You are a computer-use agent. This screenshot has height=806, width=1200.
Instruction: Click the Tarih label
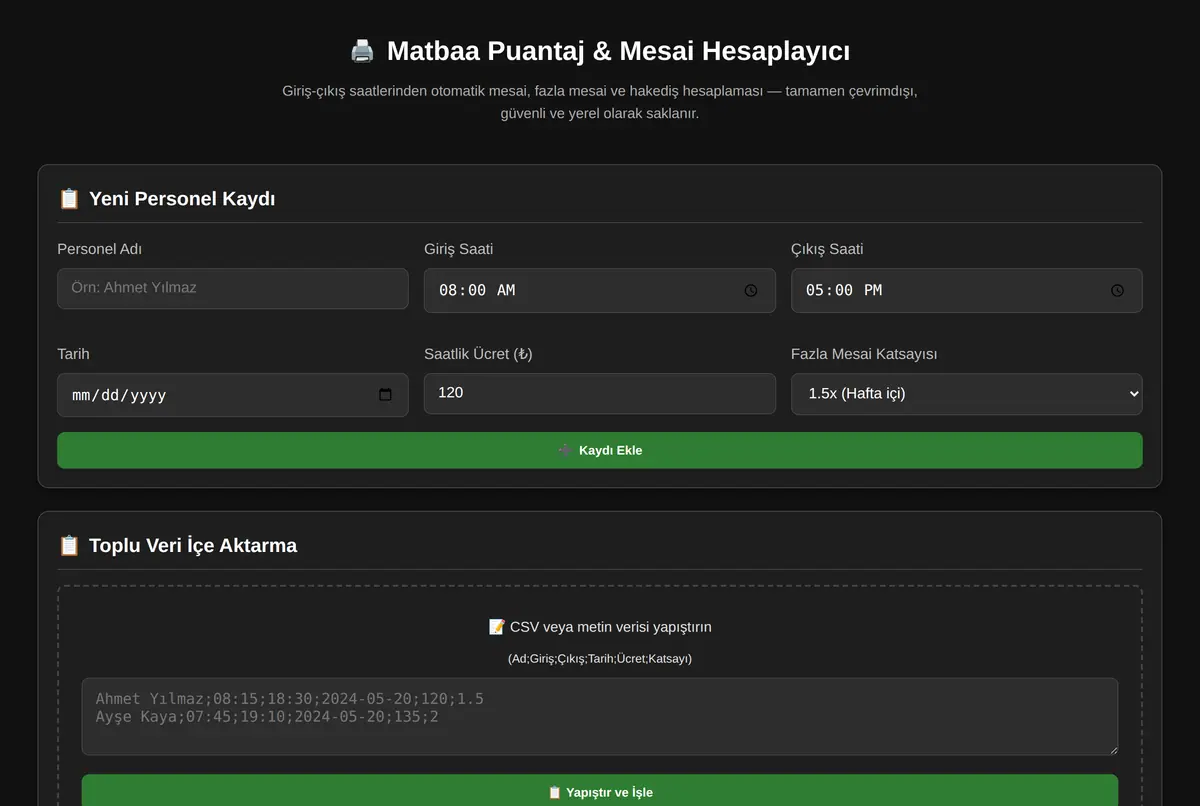point(73,354)
